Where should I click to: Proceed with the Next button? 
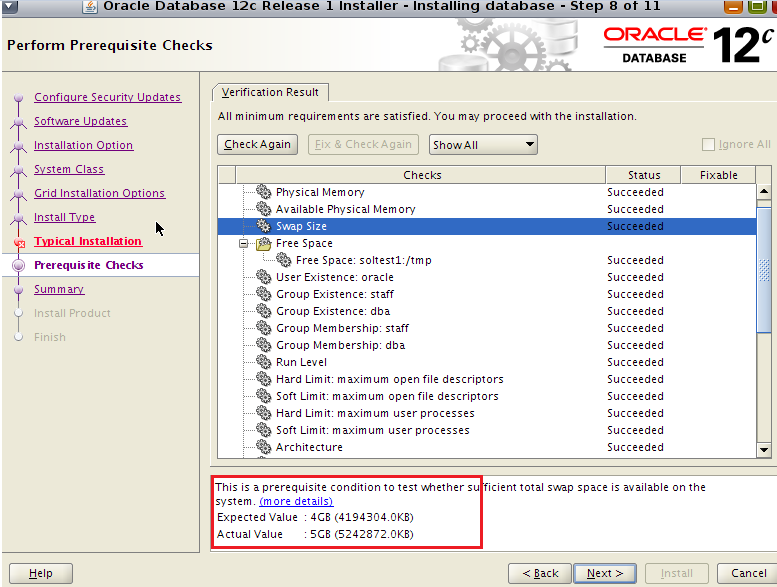point(605,573)
